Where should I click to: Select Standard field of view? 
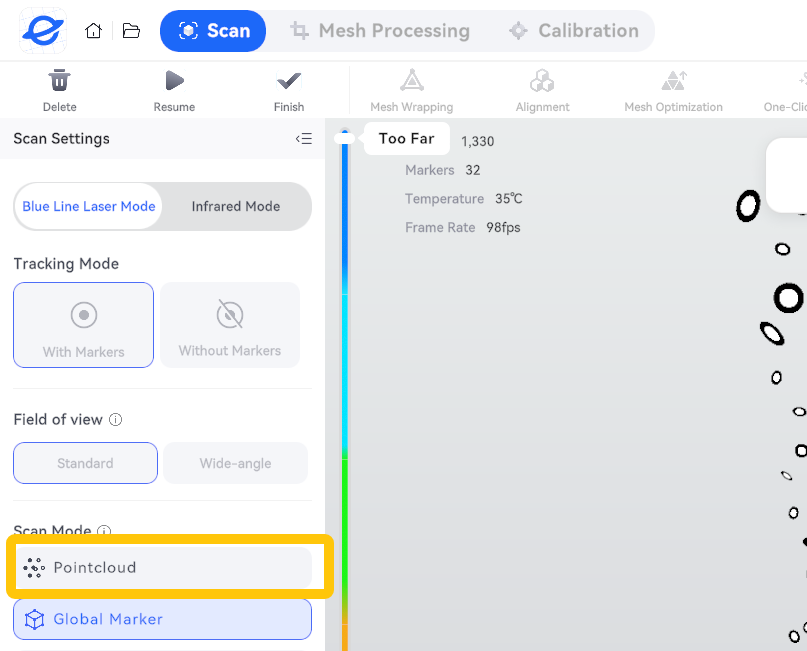pyautogui.click(x=85, y=463)
